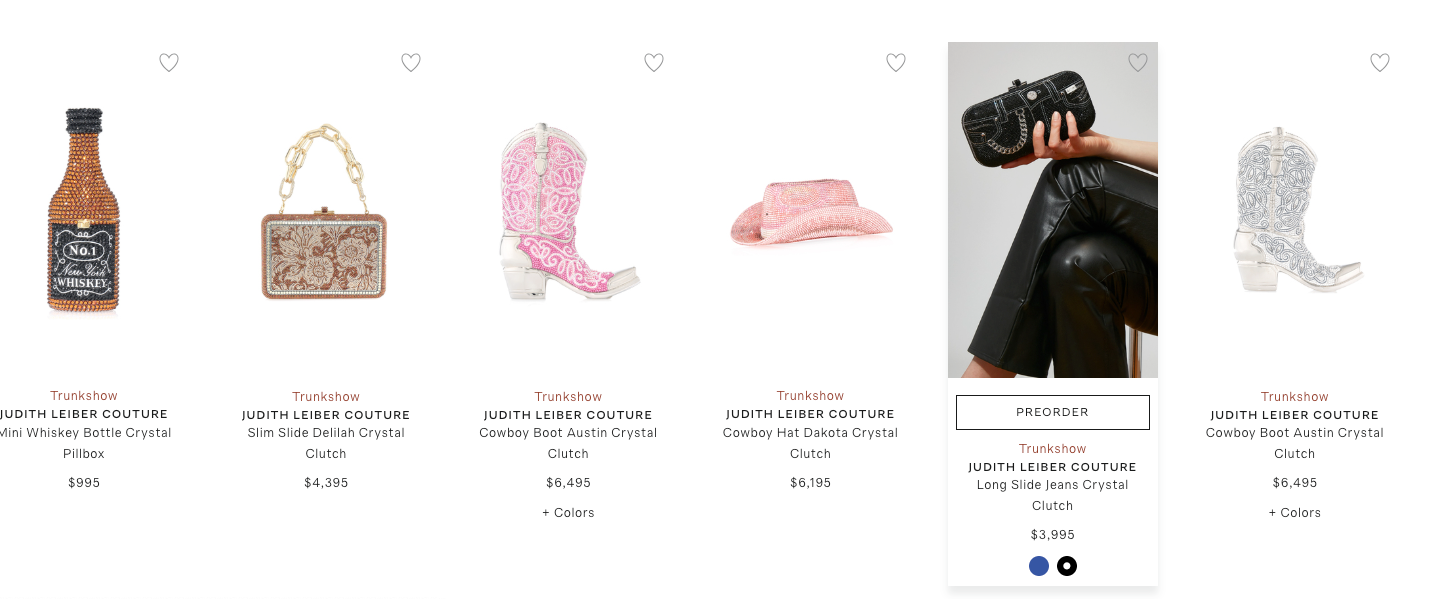Click Trunkshow label above Slim Slide Delilah
Viewport: 1448px width, 599px height.
[326, 397]
